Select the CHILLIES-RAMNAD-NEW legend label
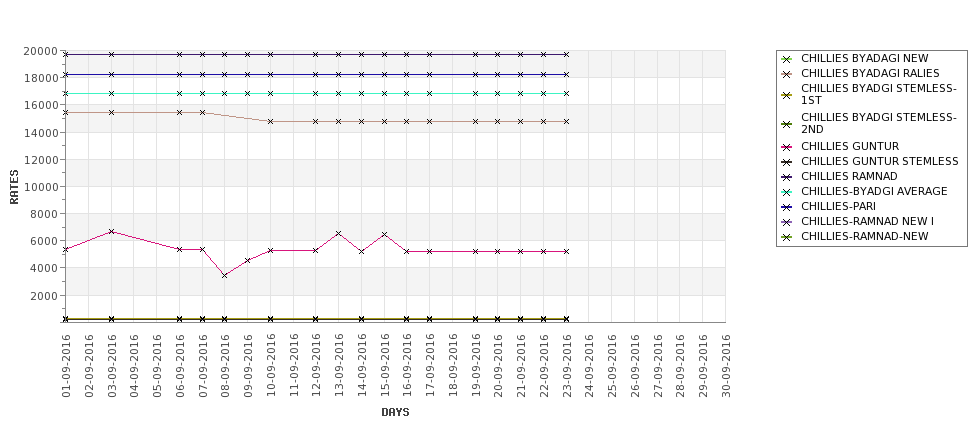 [x=864, y=236]
